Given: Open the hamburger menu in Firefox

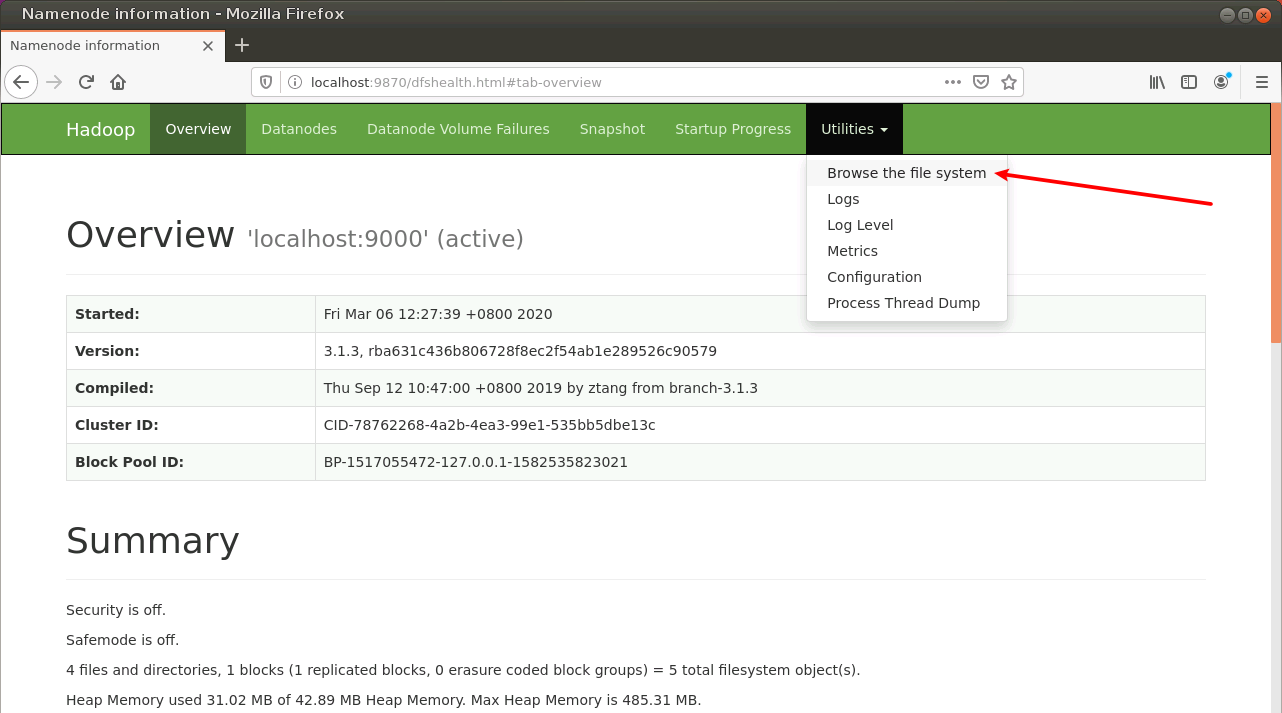Looking at the screenshot, I should 1261,82.
